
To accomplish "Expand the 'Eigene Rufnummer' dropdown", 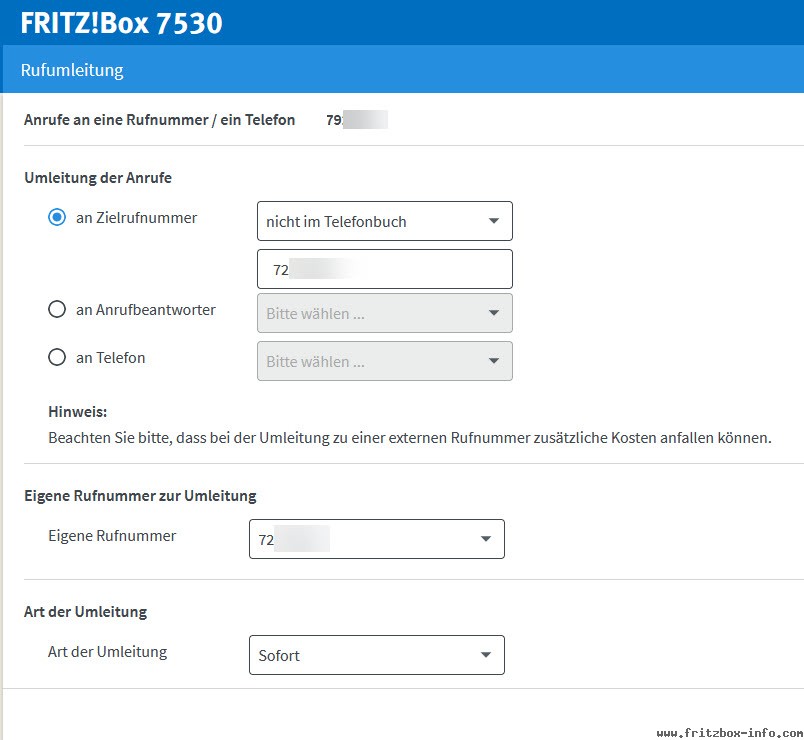I will (x=377, y=539).
